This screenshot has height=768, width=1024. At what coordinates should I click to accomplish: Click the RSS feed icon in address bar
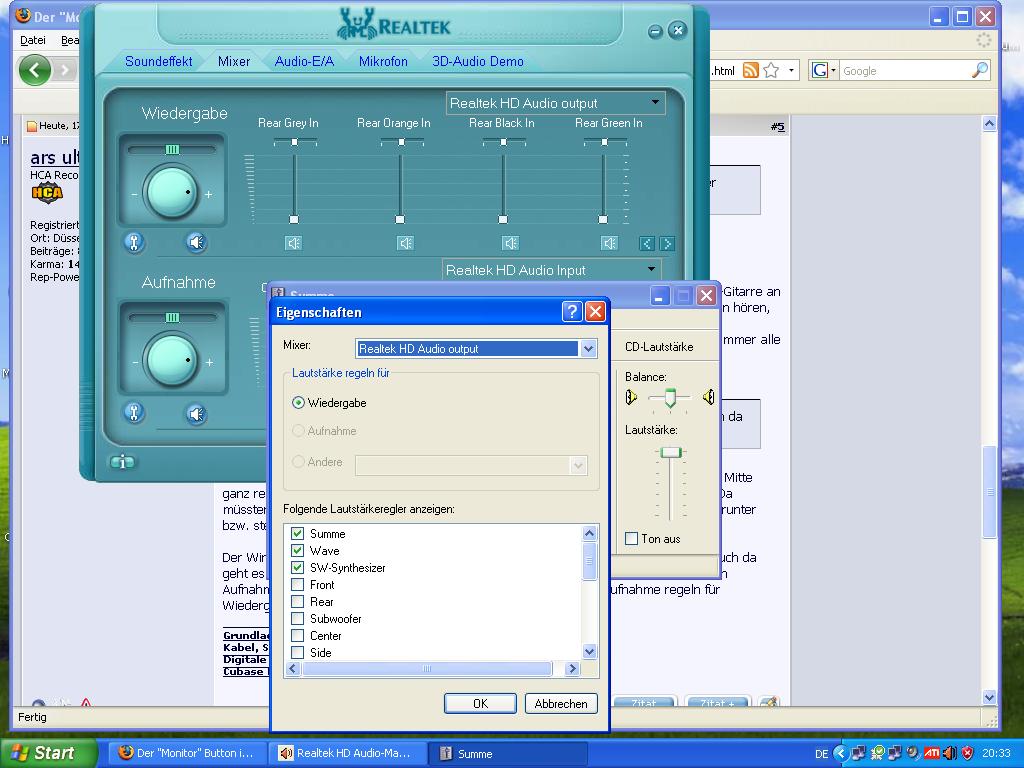pyautogui.click(x=751, y=70)
